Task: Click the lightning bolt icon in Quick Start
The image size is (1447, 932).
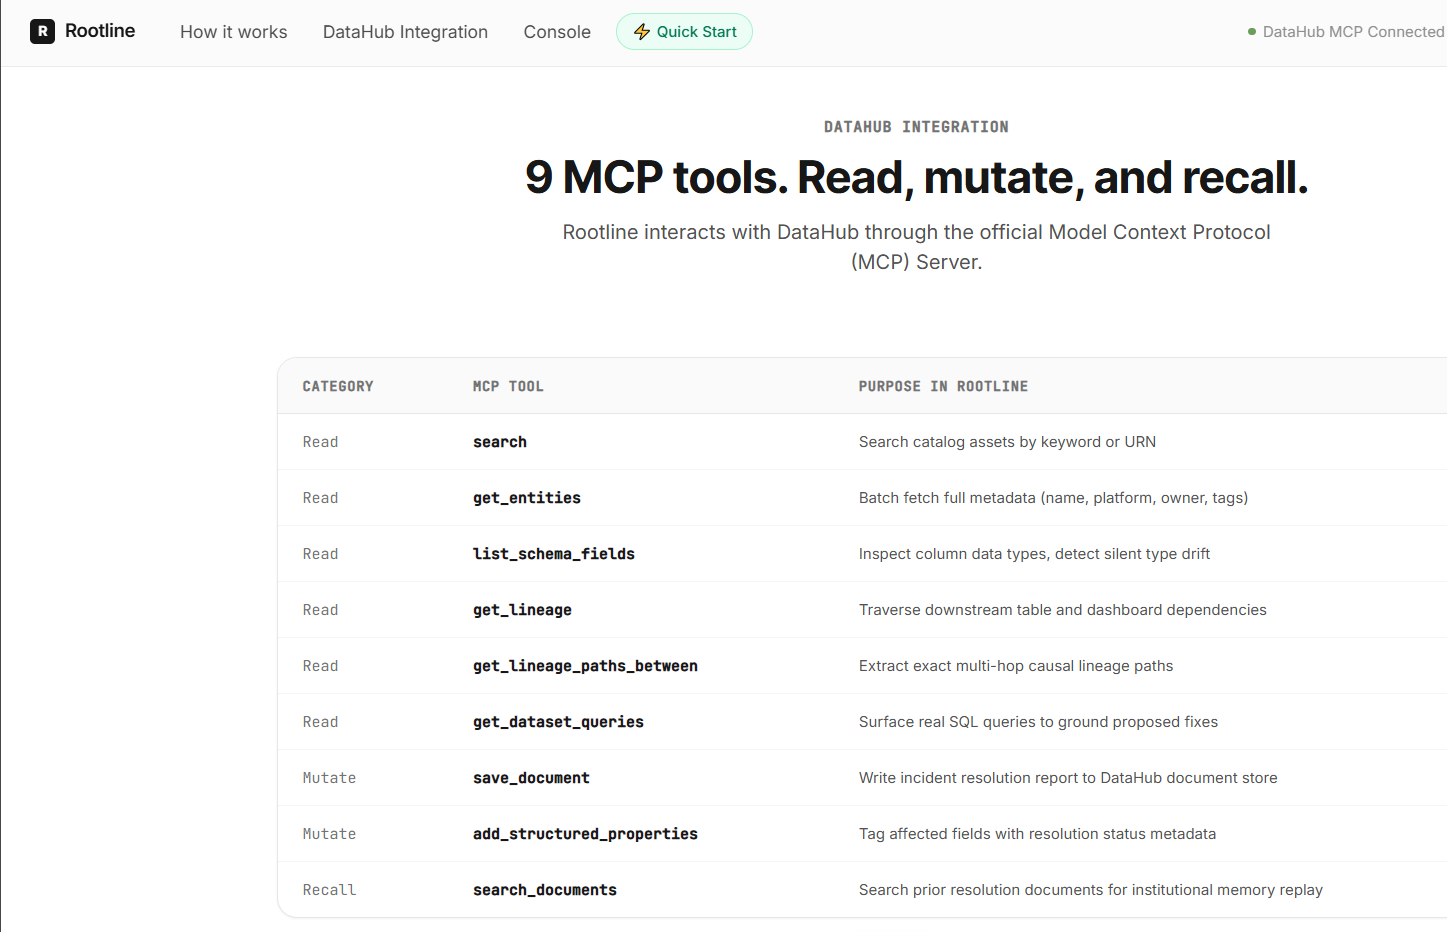Action: point(642,32)
